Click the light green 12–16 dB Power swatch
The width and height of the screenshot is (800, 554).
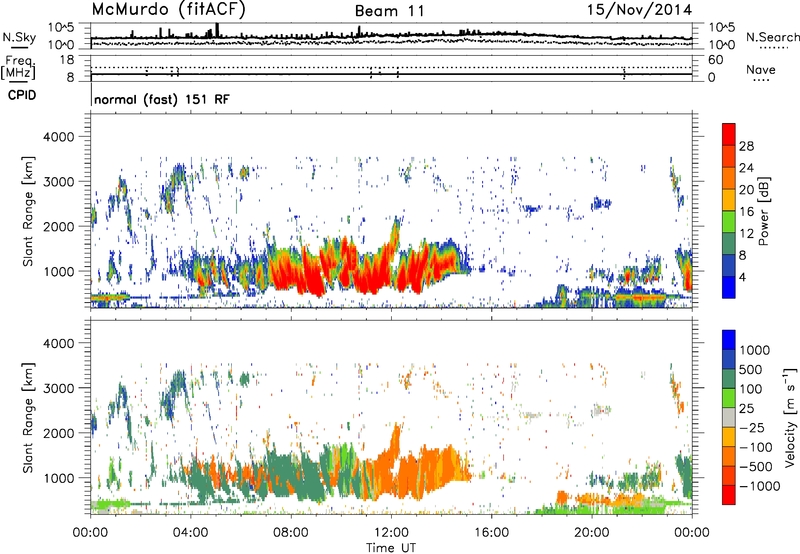[x=729, y=222]
